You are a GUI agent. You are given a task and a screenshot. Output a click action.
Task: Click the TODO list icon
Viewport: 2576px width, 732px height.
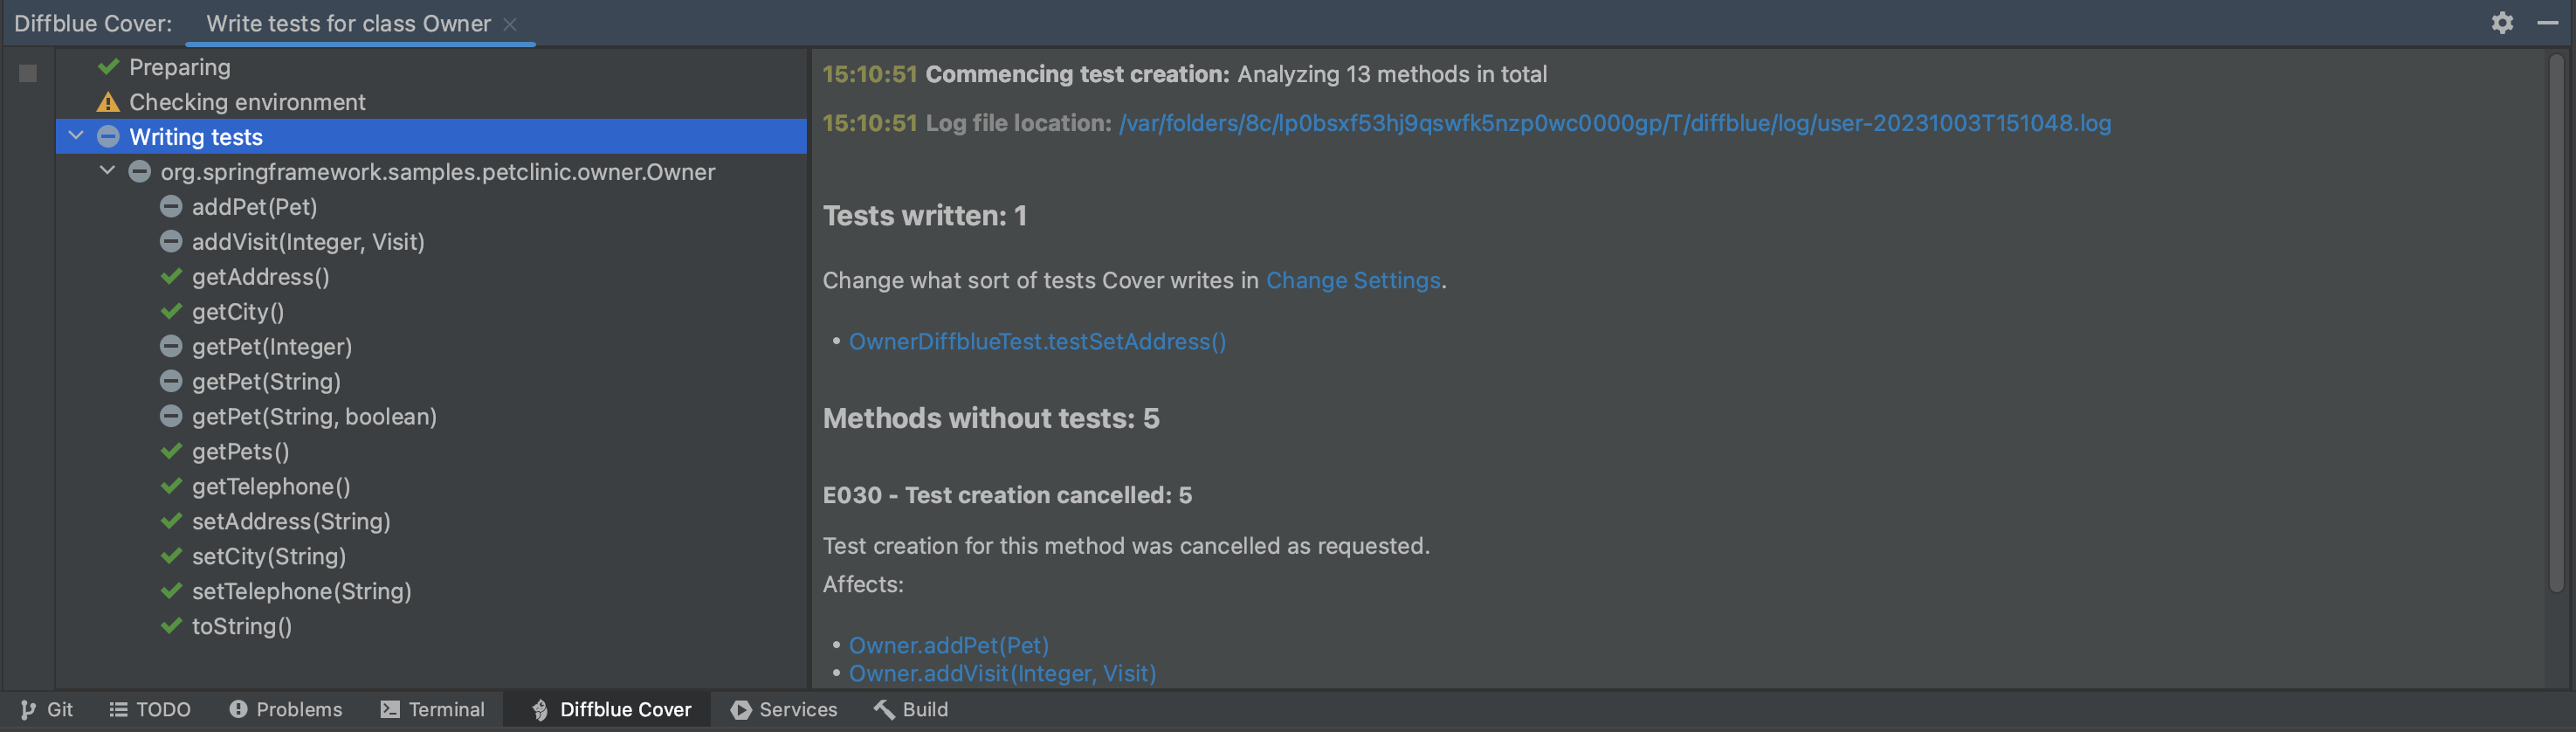click(118, 709)
